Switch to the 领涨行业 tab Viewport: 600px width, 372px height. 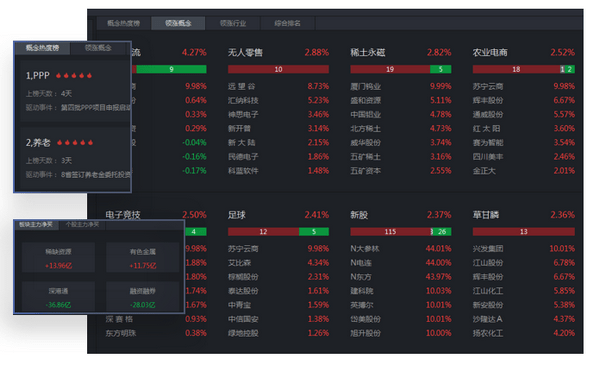(x=233, y=23)
